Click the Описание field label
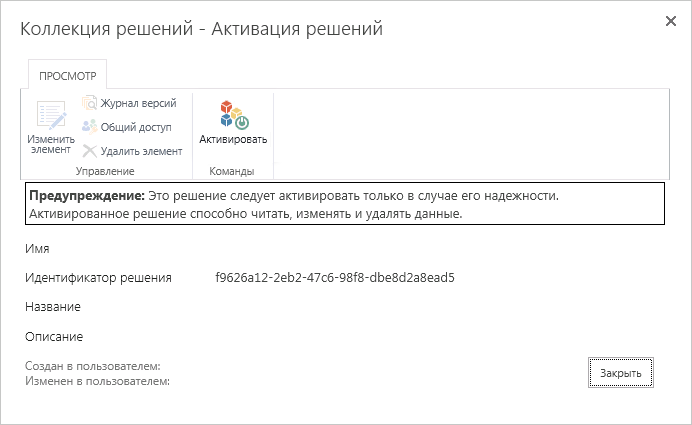This screenshot has height=425, width=692. point(56,337)
